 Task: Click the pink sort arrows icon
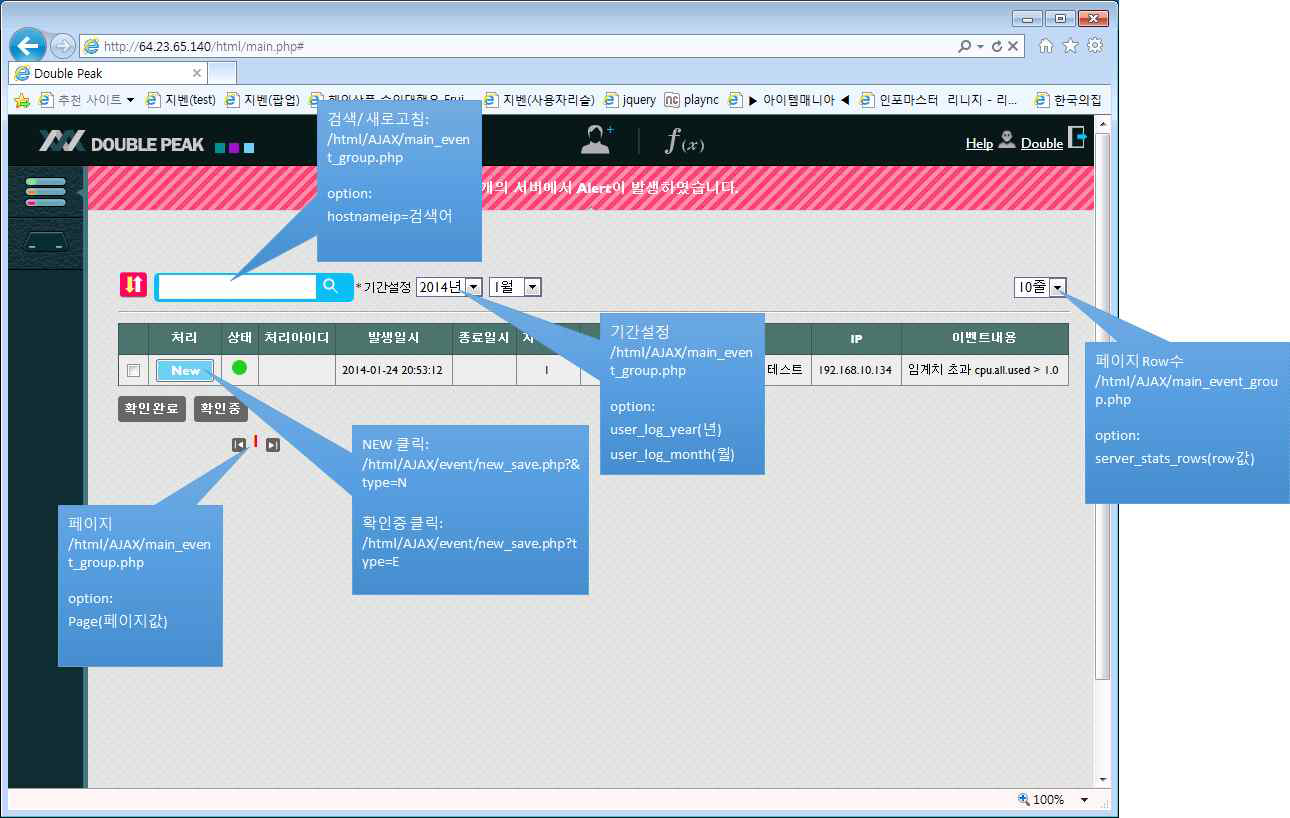(x=133, y=285)
